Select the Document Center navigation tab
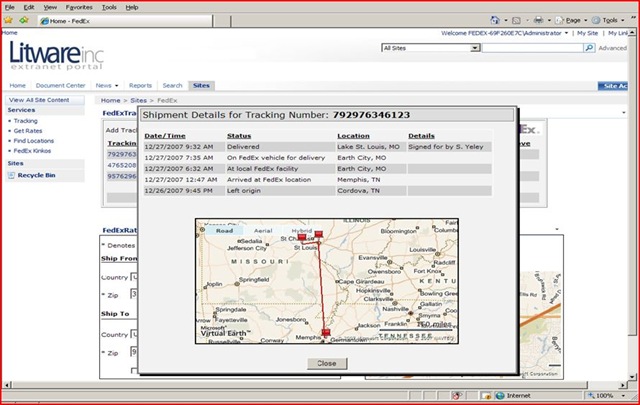Image resolution: width=640 pixels, height=405 pixels. click(x=60, y=86)
